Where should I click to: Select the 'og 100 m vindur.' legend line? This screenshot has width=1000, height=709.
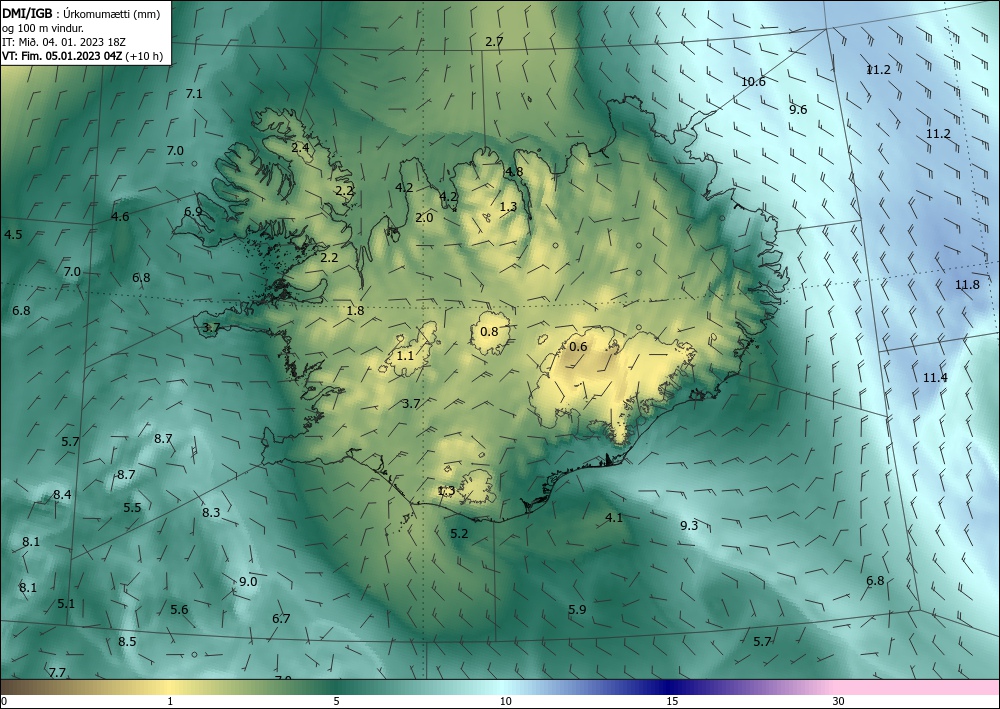[43, 27]
